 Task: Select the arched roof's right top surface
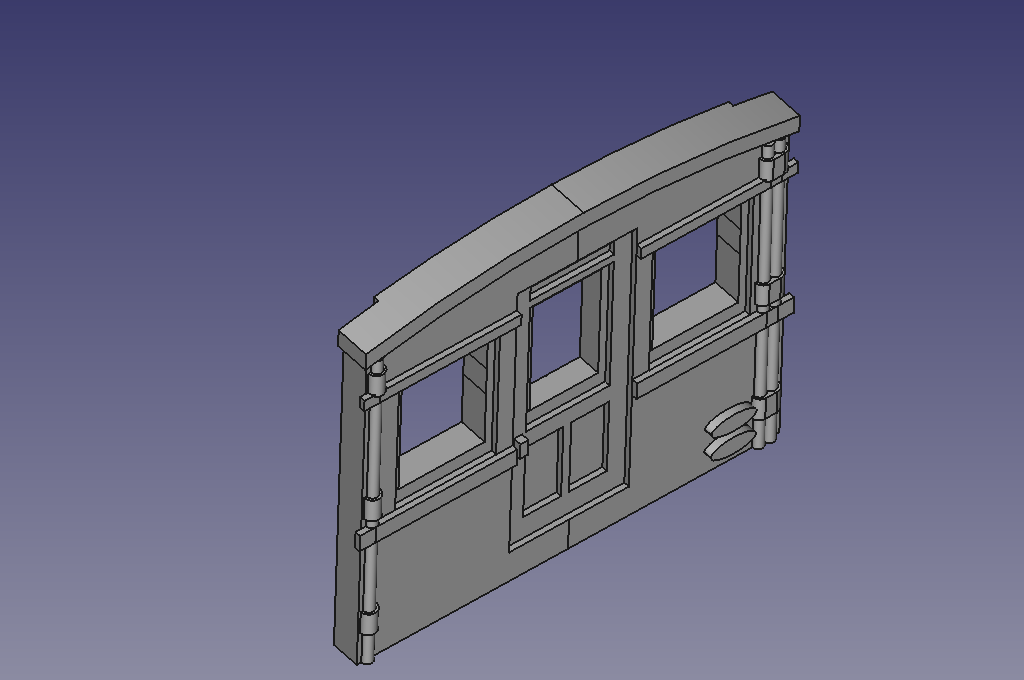[680, 150]
